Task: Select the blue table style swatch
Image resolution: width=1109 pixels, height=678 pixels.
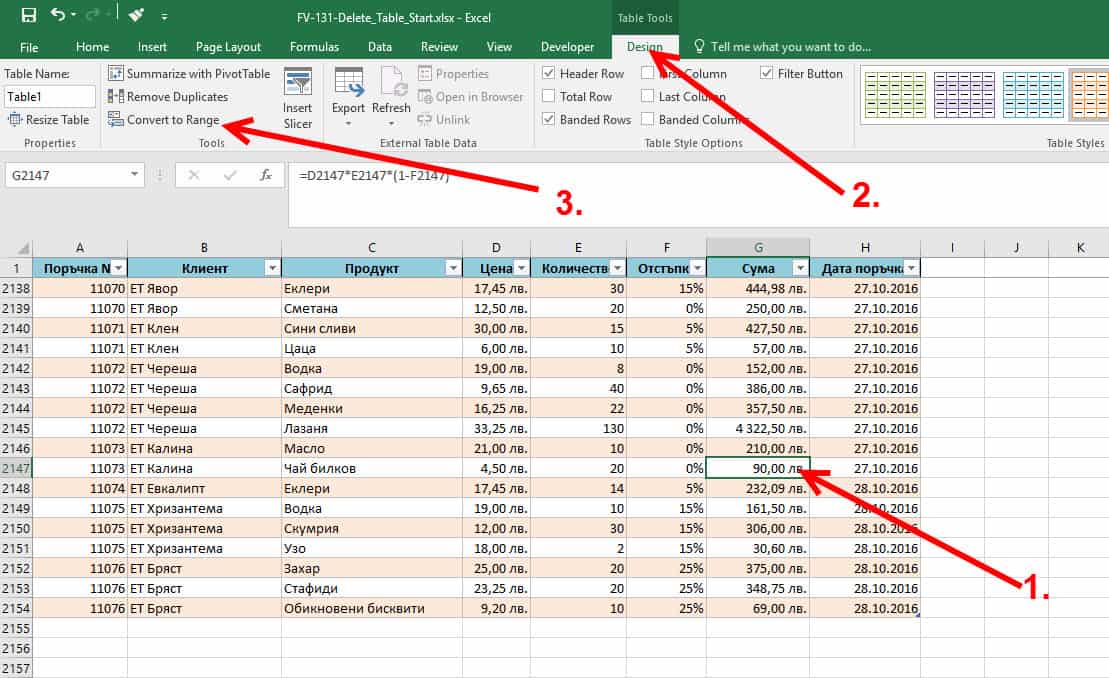Action: [x=1033, y=95]
